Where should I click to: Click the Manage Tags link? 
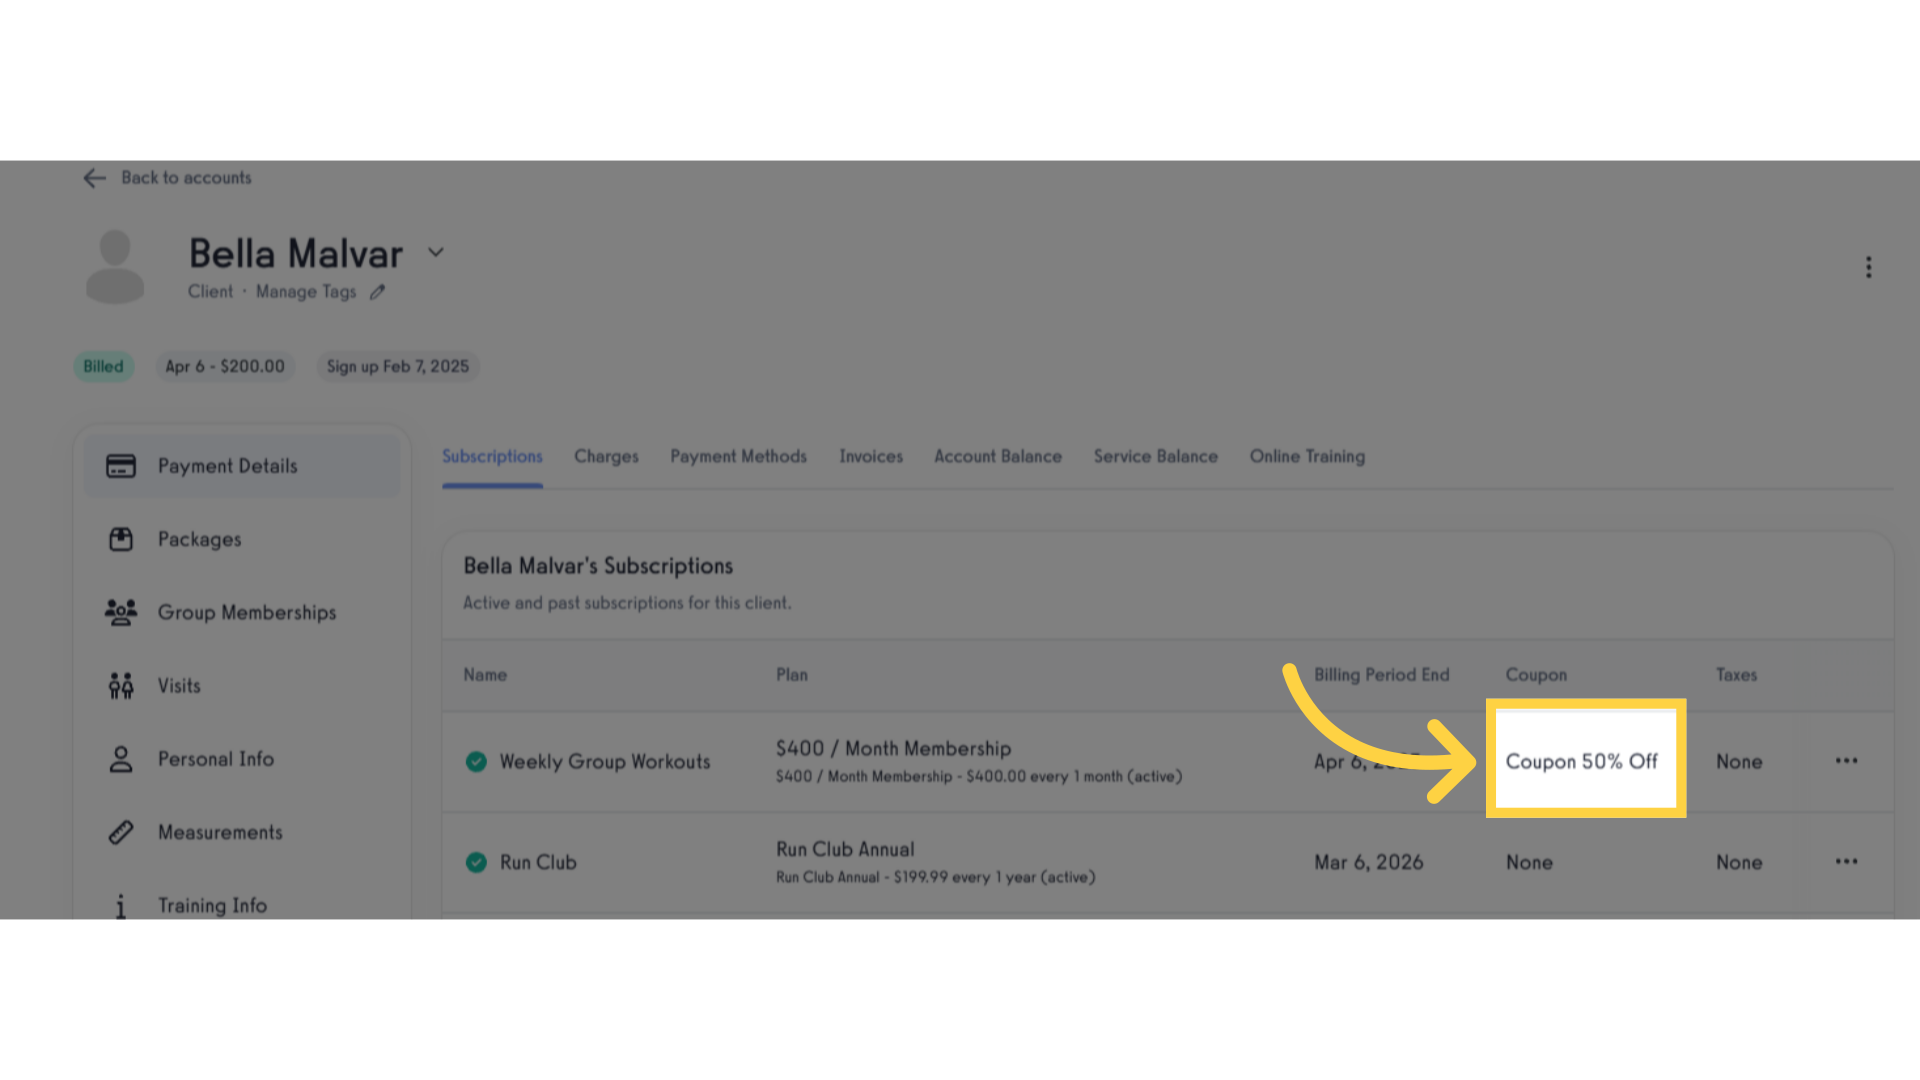(x=305, y=291)
